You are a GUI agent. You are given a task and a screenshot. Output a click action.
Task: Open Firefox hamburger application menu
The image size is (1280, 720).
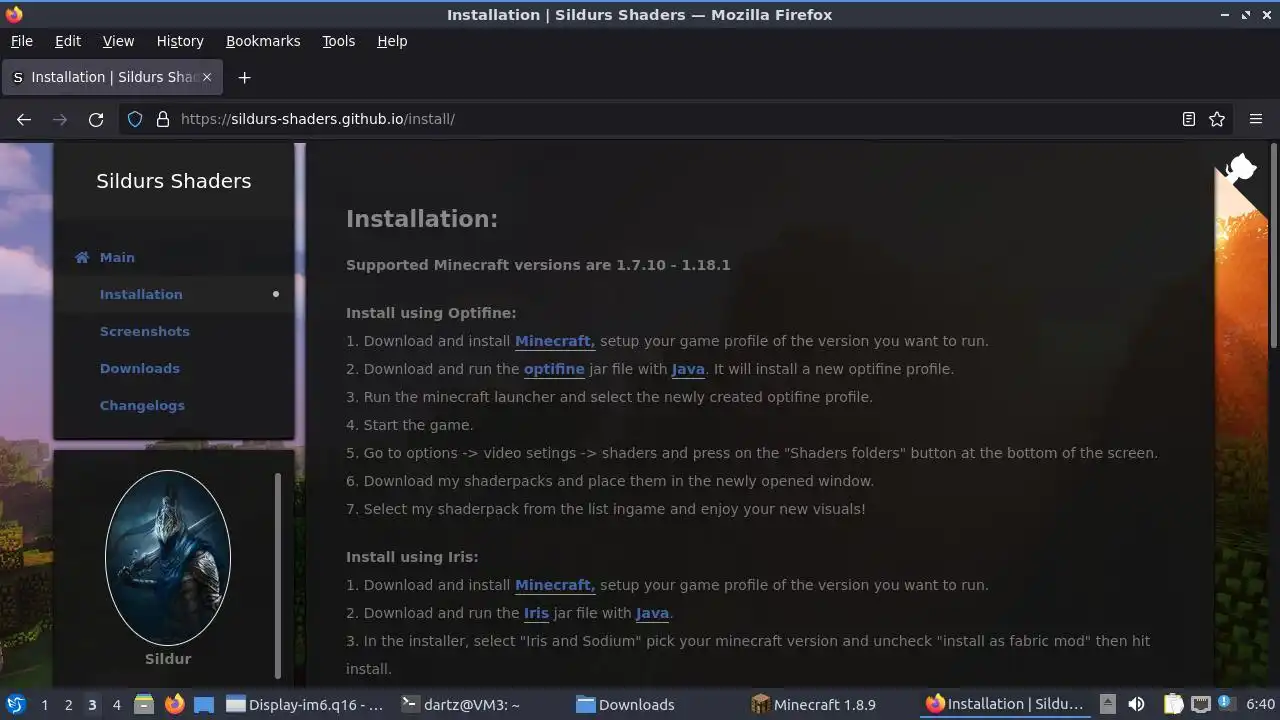tap(1256, 119)
